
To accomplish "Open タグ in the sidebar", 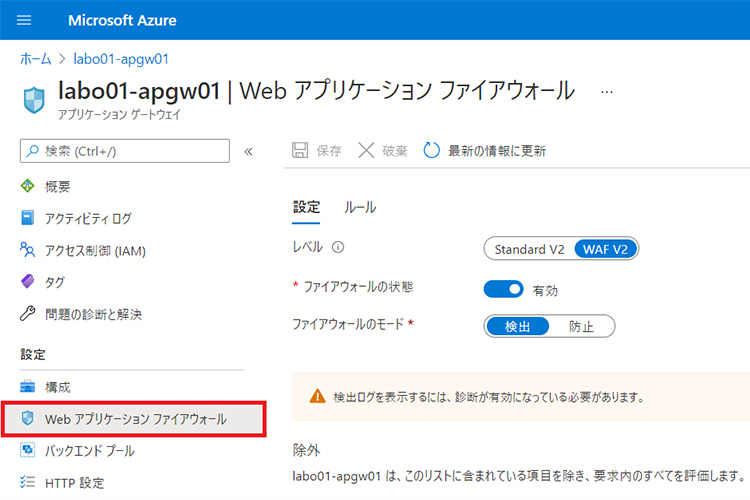I will 55,283.
